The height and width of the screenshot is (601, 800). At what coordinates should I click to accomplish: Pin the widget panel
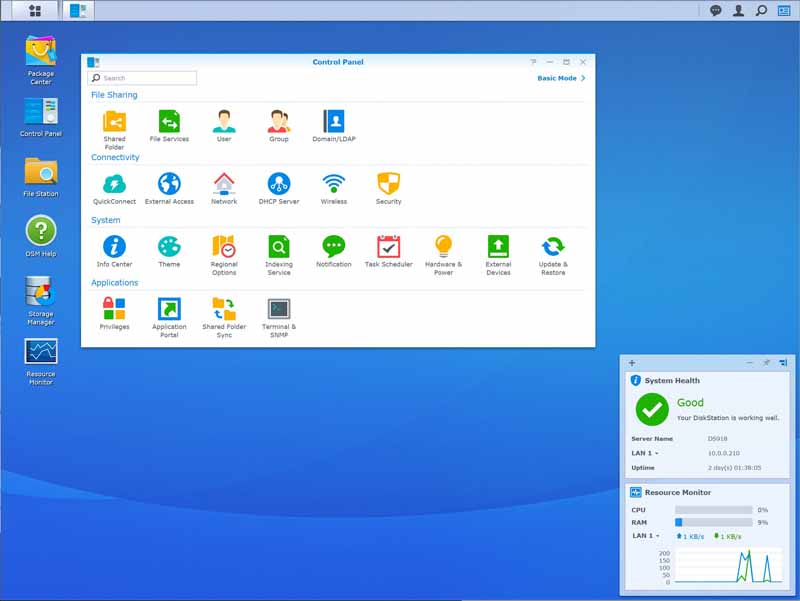(766, 363)
